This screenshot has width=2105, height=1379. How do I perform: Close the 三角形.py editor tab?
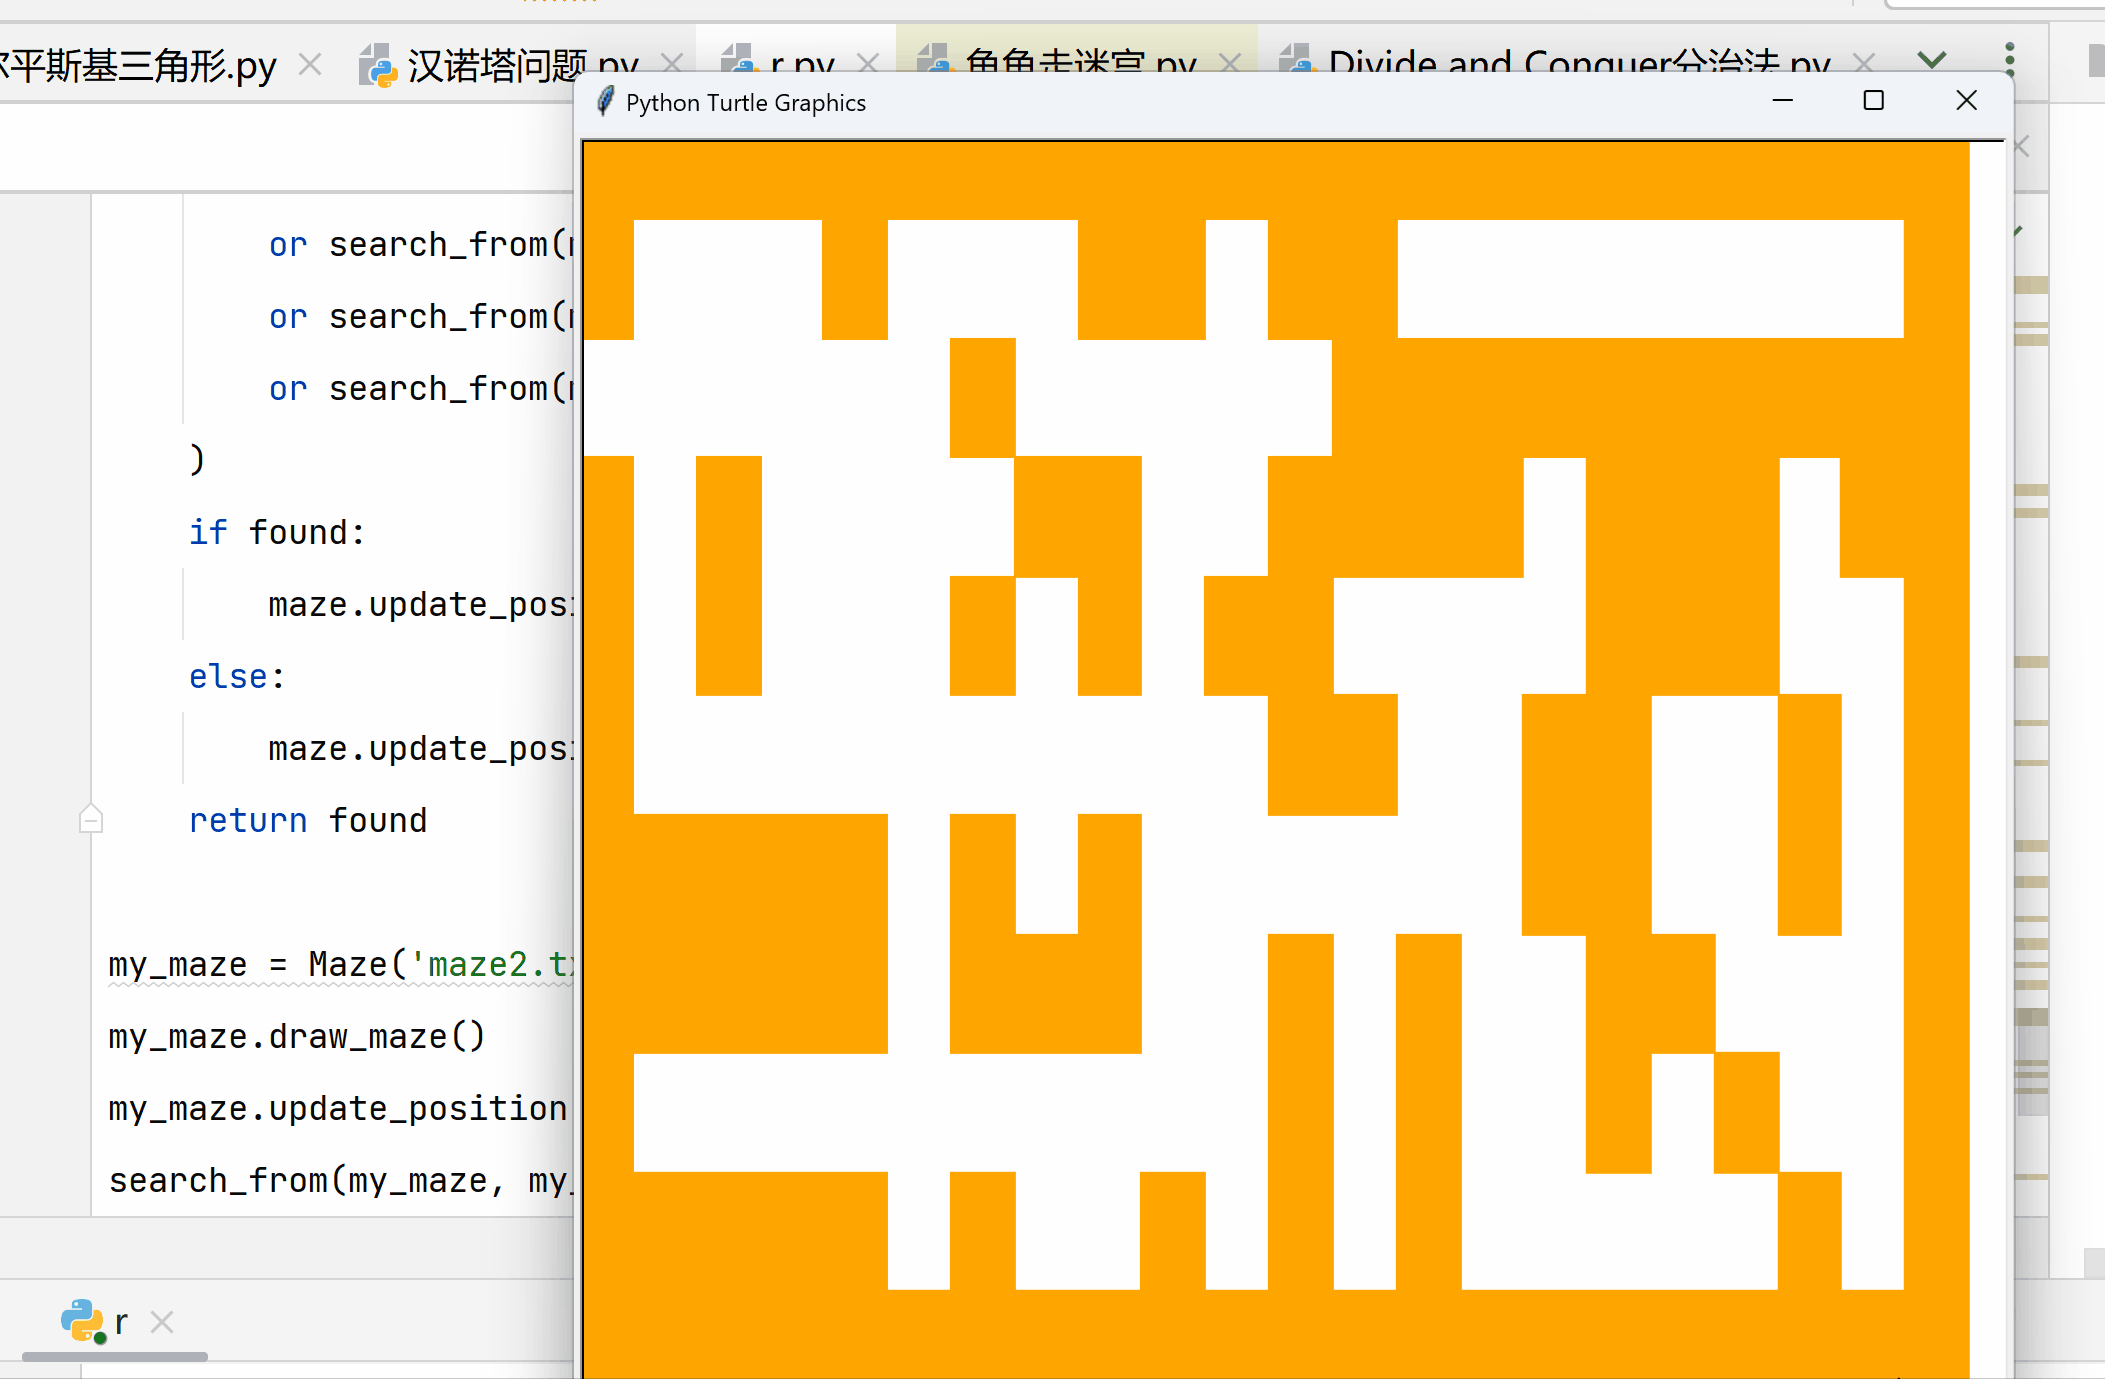(311, 65)
